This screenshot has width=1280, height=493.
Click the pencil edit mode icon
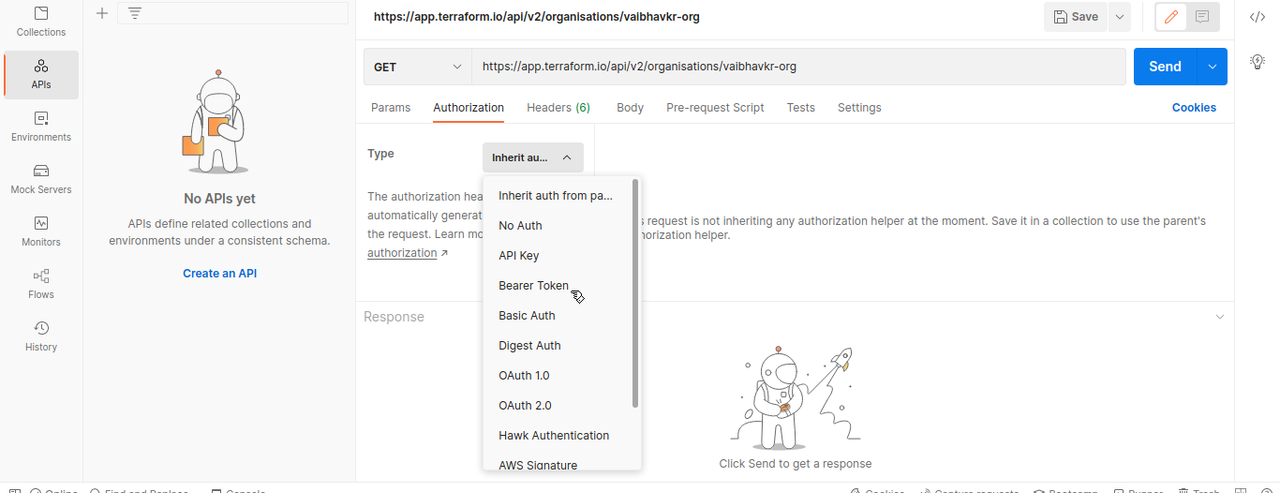click(x=1171, y=17)
